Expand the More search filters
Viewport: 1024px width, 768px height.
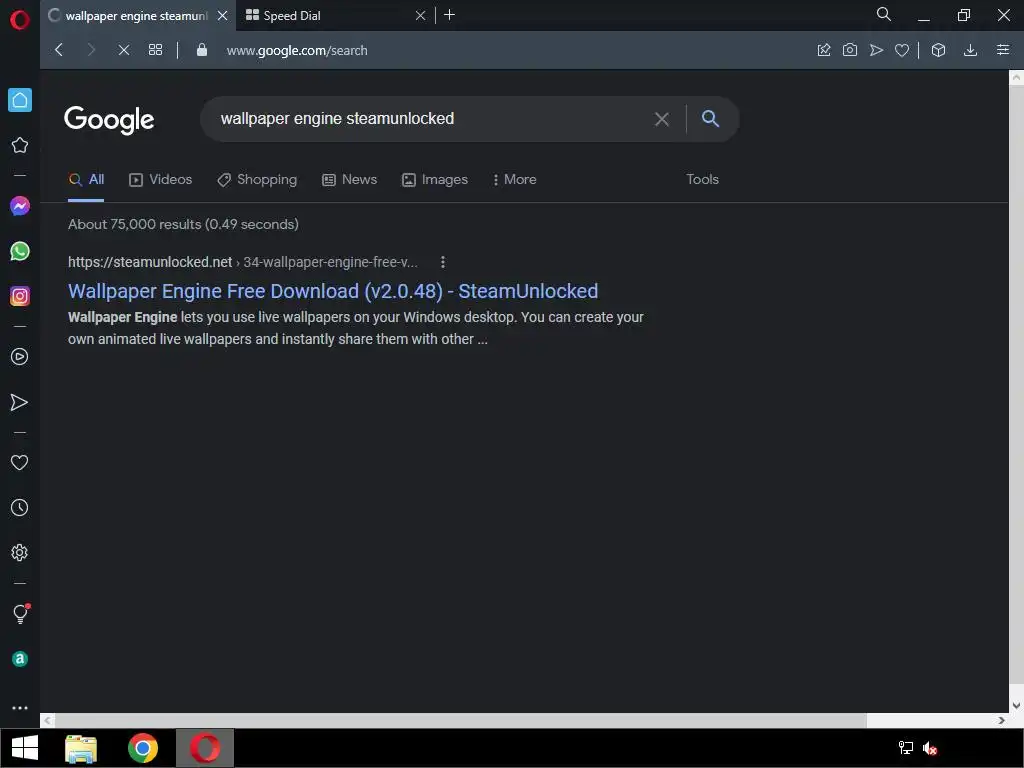tap(515, 180)
